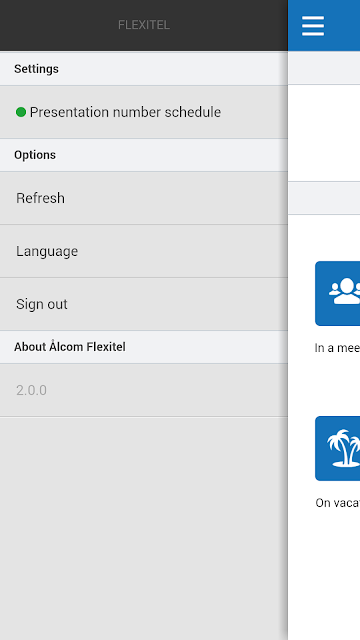Tap the second gray section bar above the meeting icon
Screen dimensions: 360x640
click(x=324, y=198)
